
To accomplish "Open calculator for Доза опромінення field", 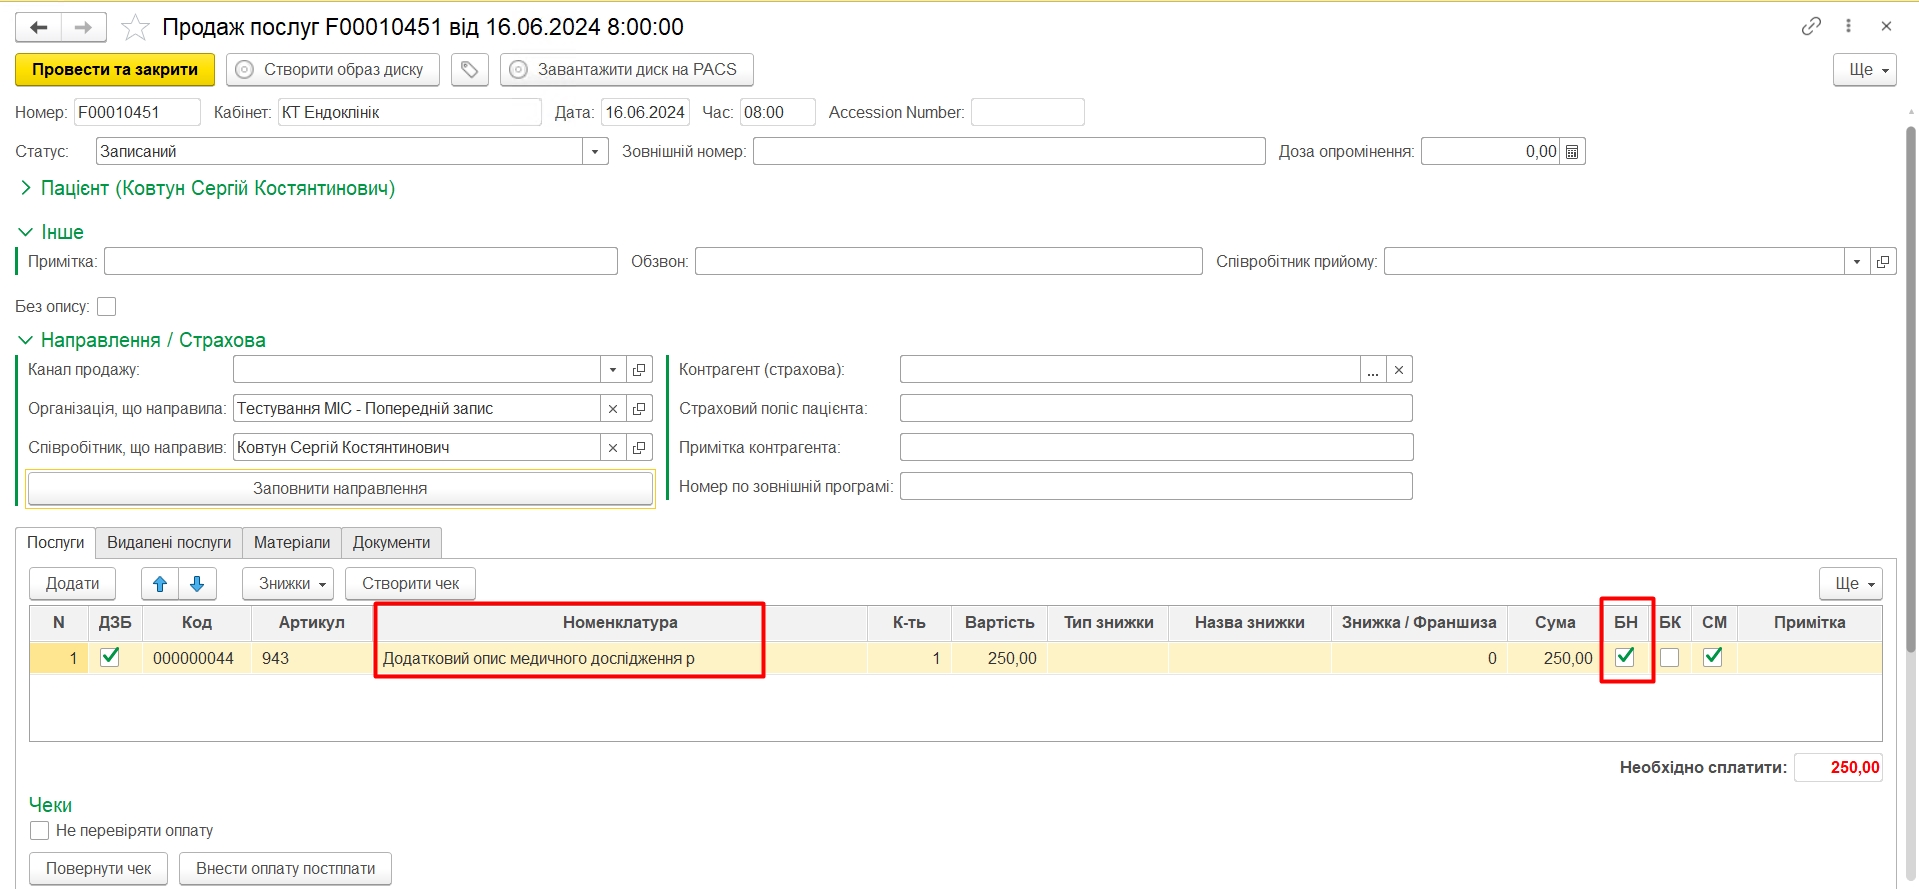I will 1572,152.
